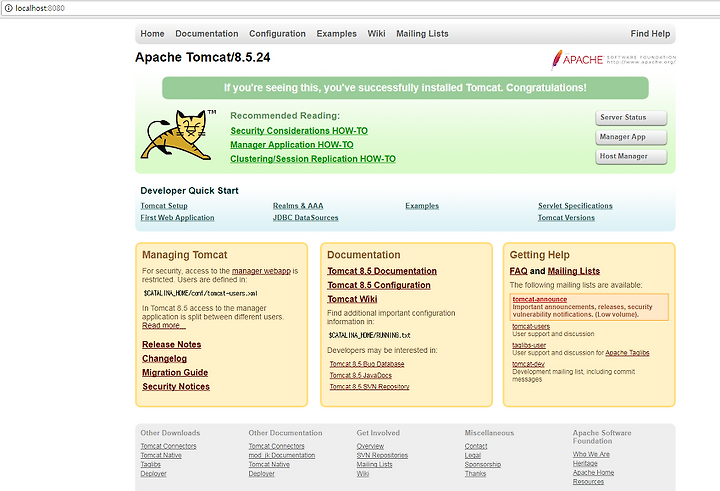Open Taglibs link under Other Downloads

151,464
